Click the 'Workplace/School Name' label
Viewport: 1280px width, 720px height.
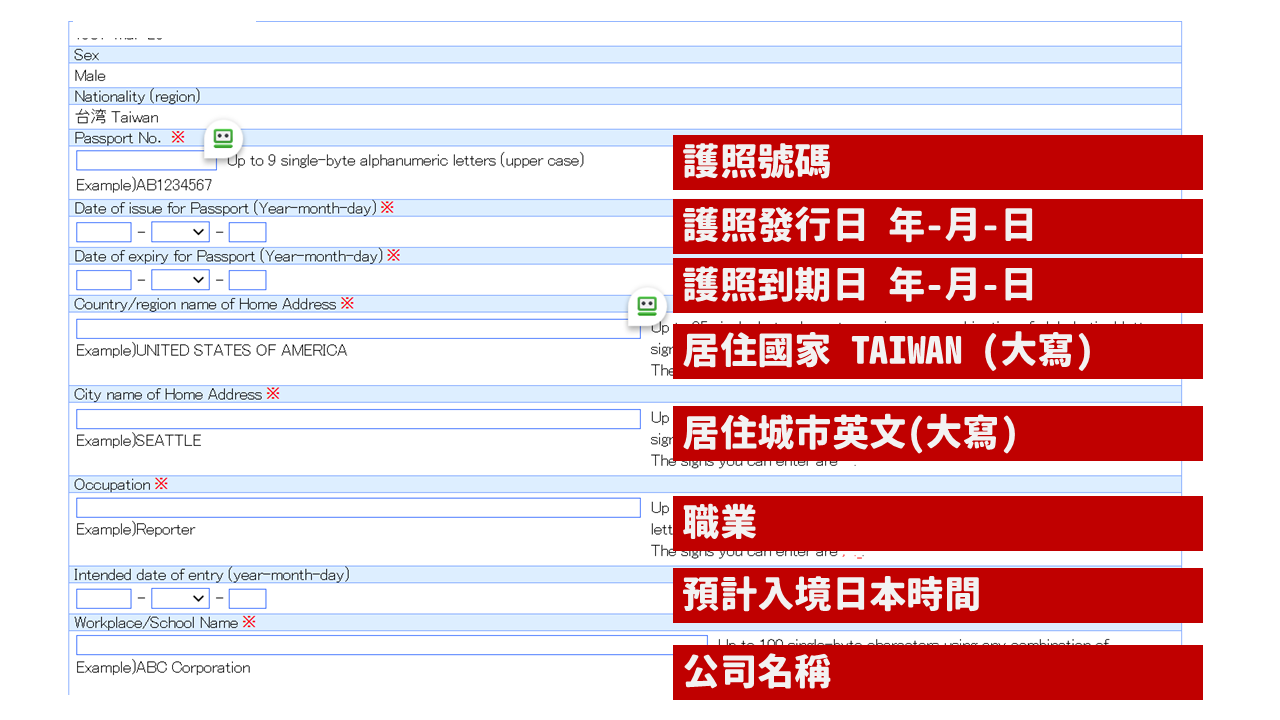pyautogui.click(x=156, y=623)
